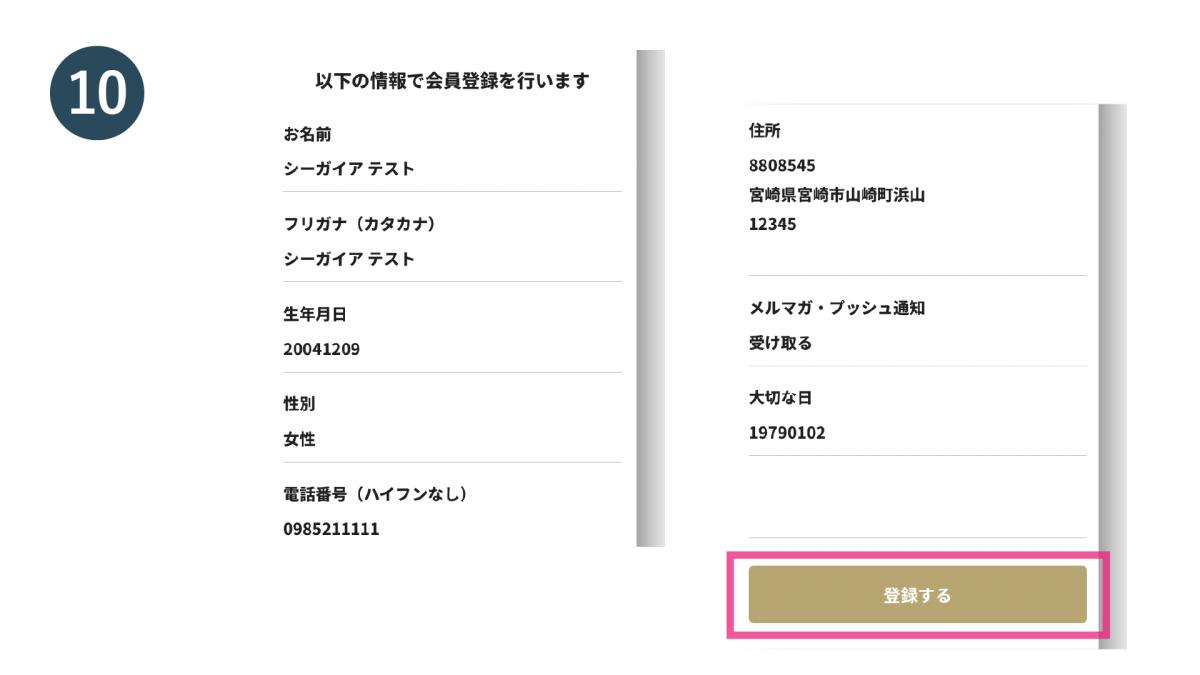Click the 受け取る notification value

781,343
